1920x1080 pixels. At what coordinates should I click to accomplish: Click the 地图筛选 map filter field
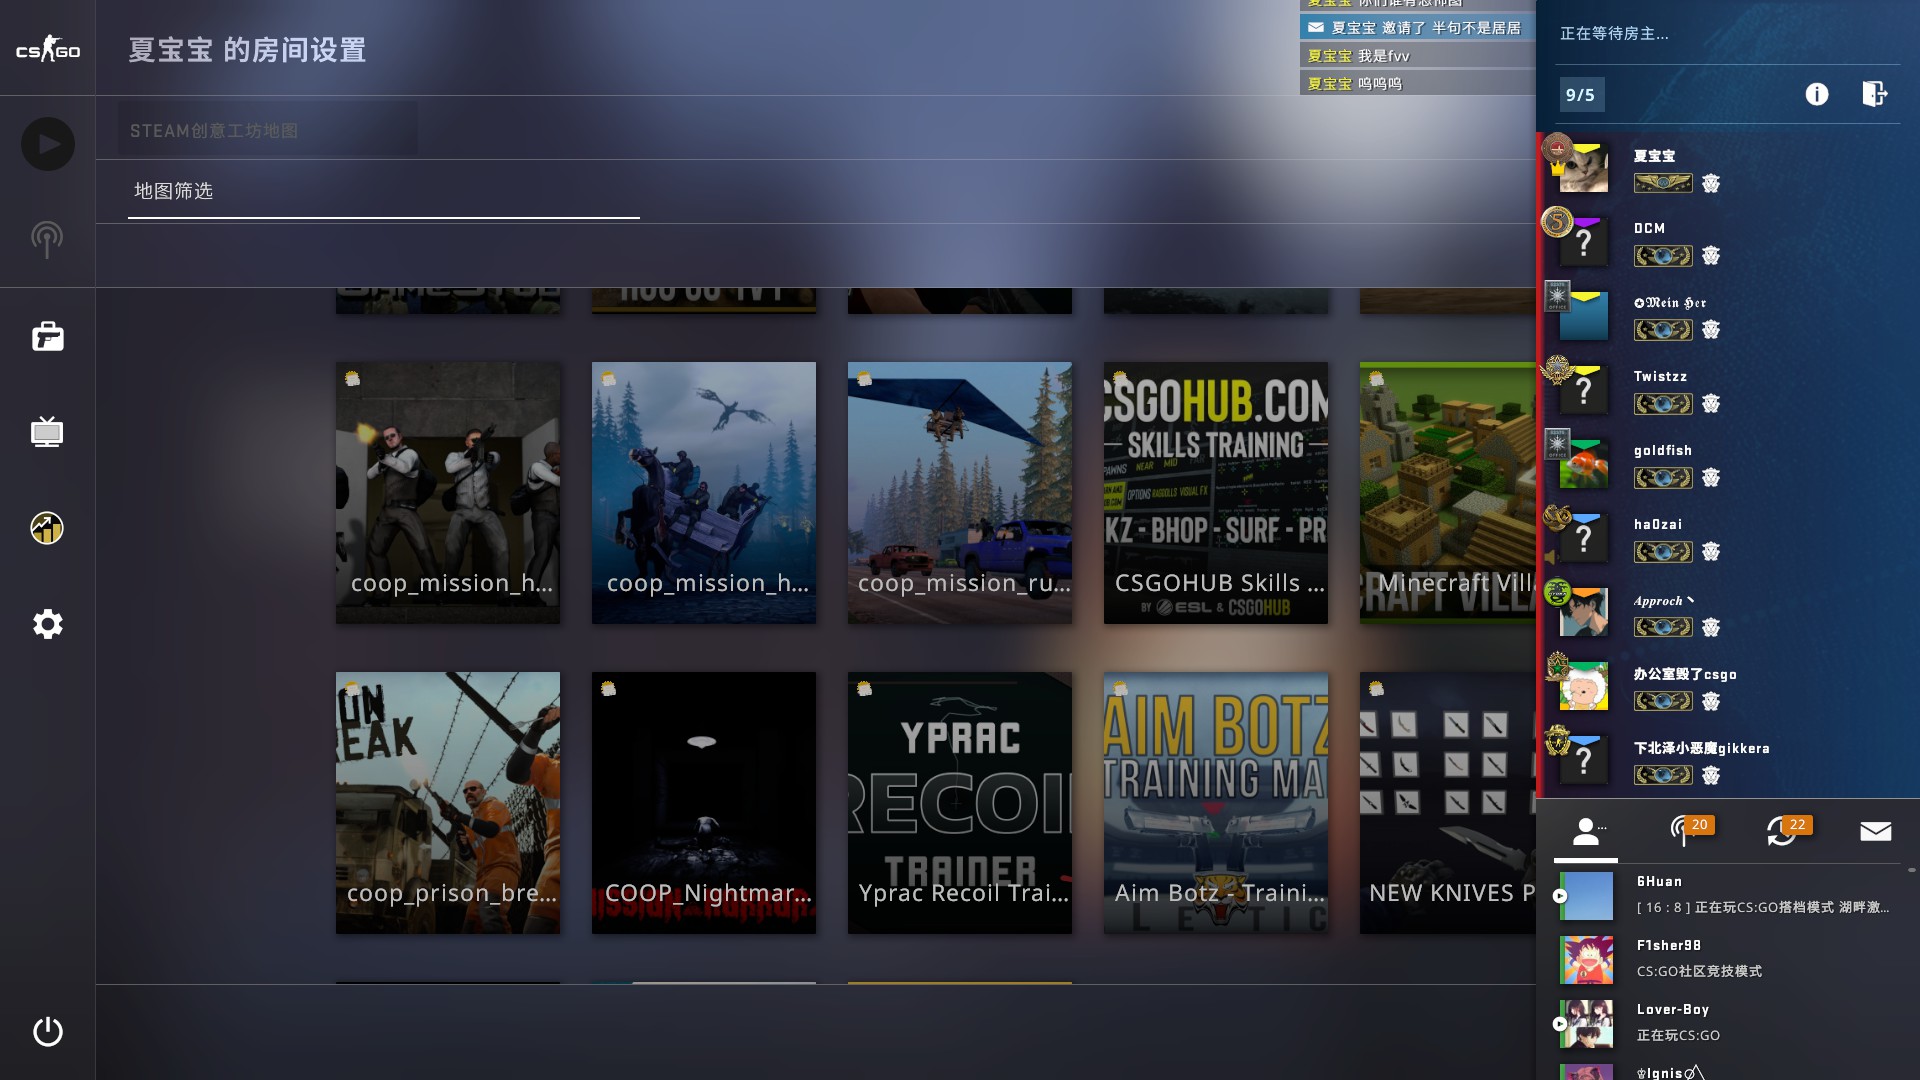click(383, 192)
